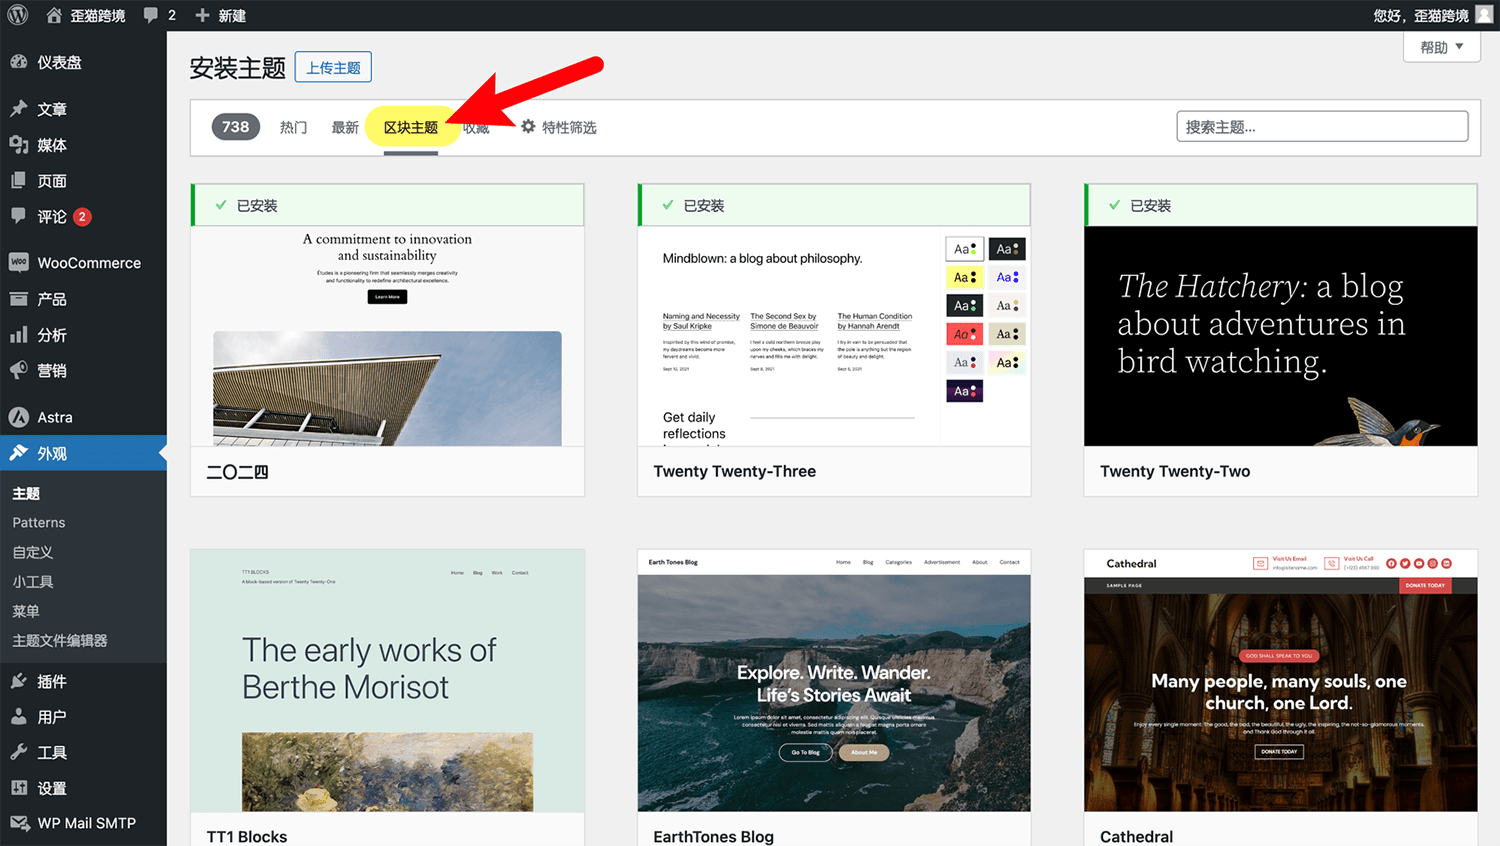This screenshot has height=846, width=1500.
Task: Click the 页面 pages icon
Action: click(x=19, y=181)
